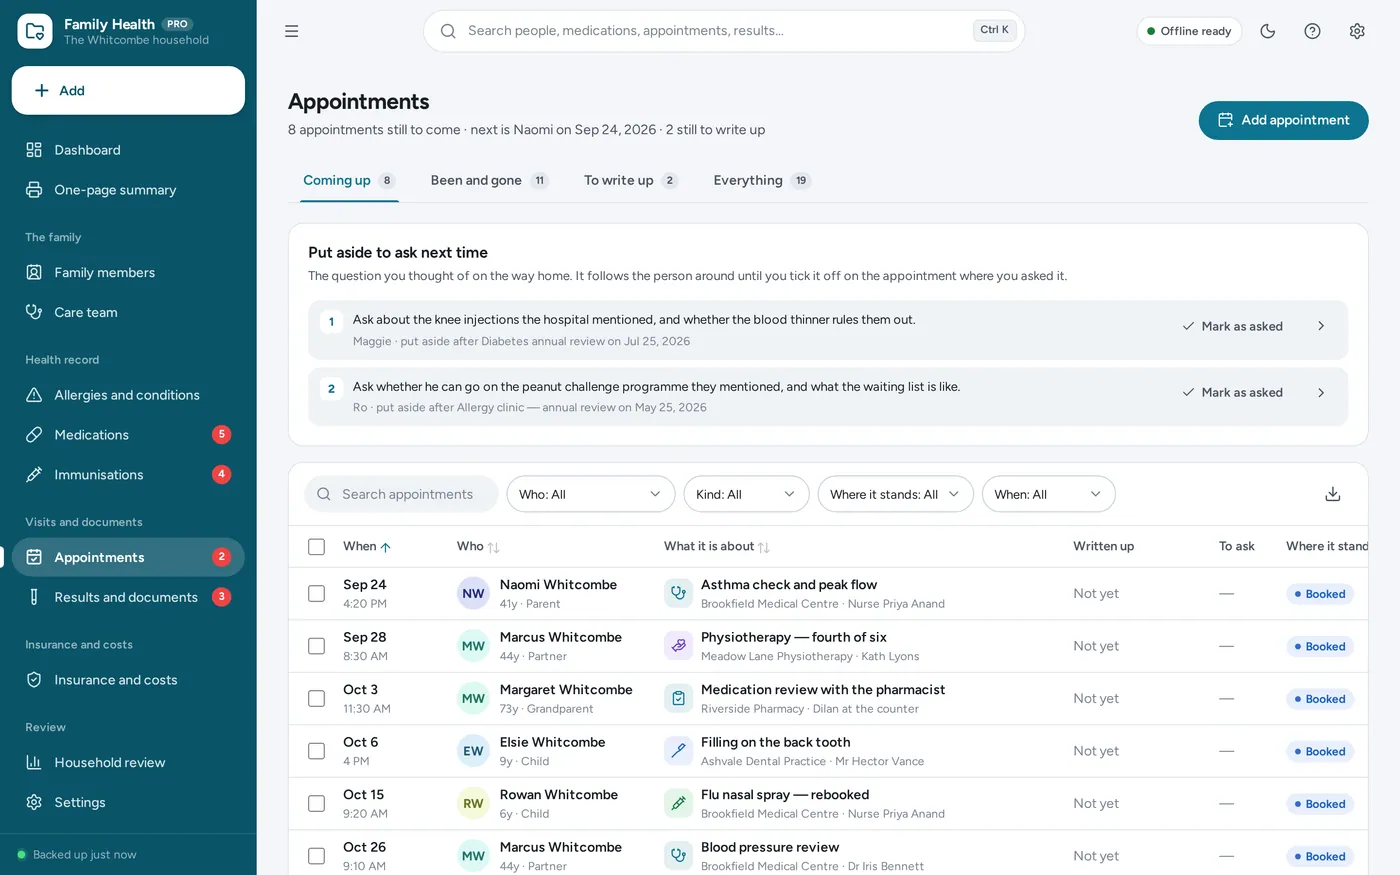Click the Family Health app logo
Viewport: 1400px width, 875px height.
click(35, 31)
